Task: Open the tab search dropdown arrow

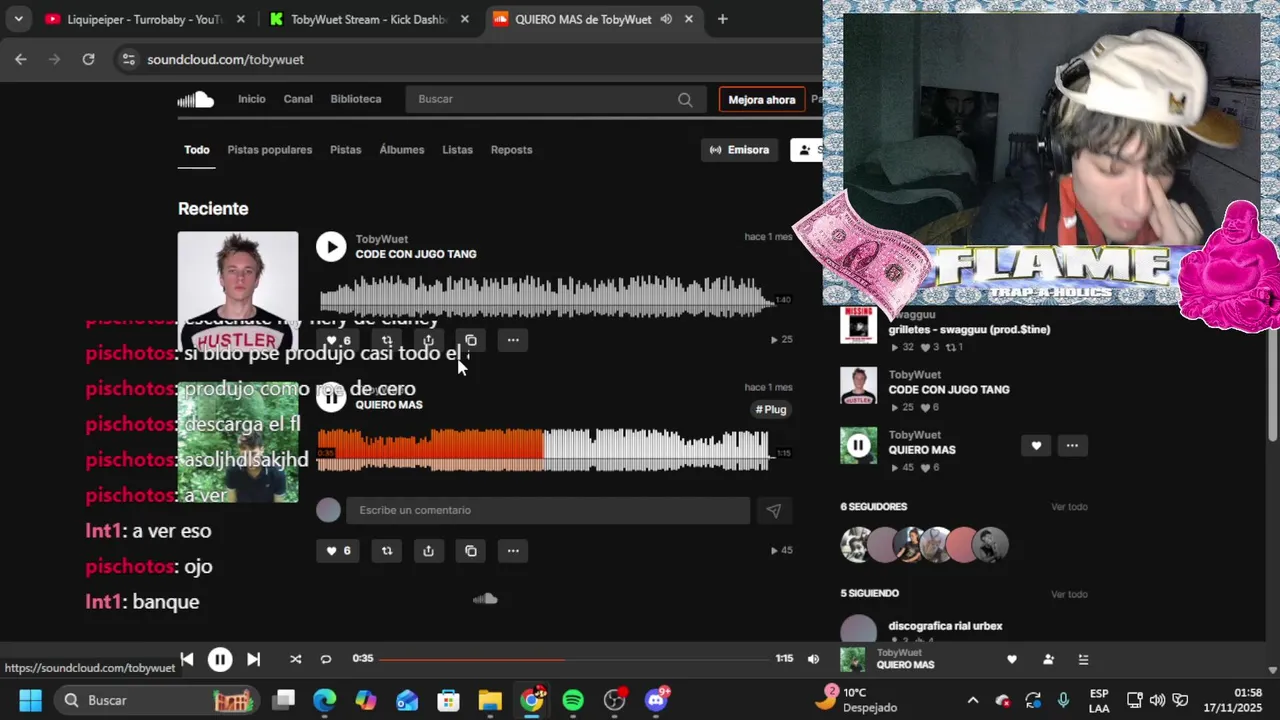Action: [x=18, y=19]
